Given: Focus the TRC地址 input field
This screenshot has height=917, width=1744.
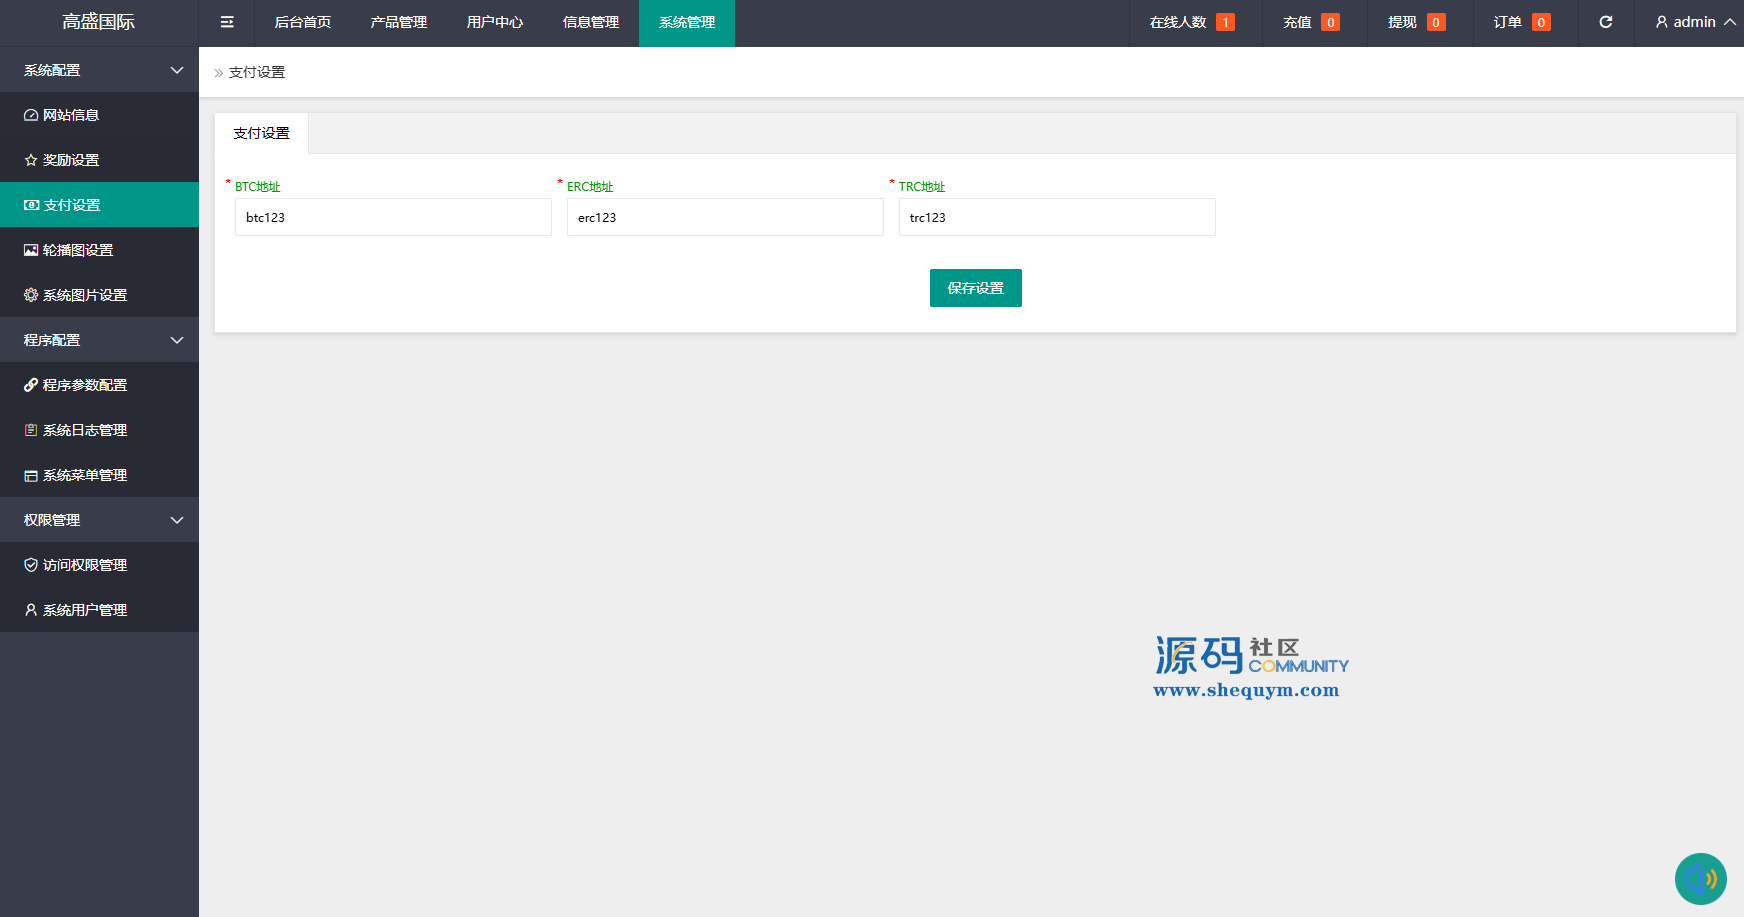Looking at the screenshot, I should (1057, 217).
